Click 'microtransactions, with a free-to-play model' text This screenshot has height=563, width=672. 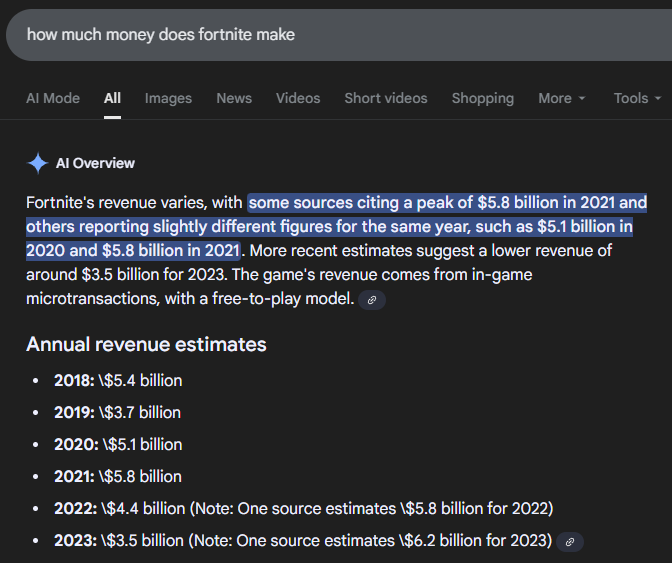(x=190, y=299)
